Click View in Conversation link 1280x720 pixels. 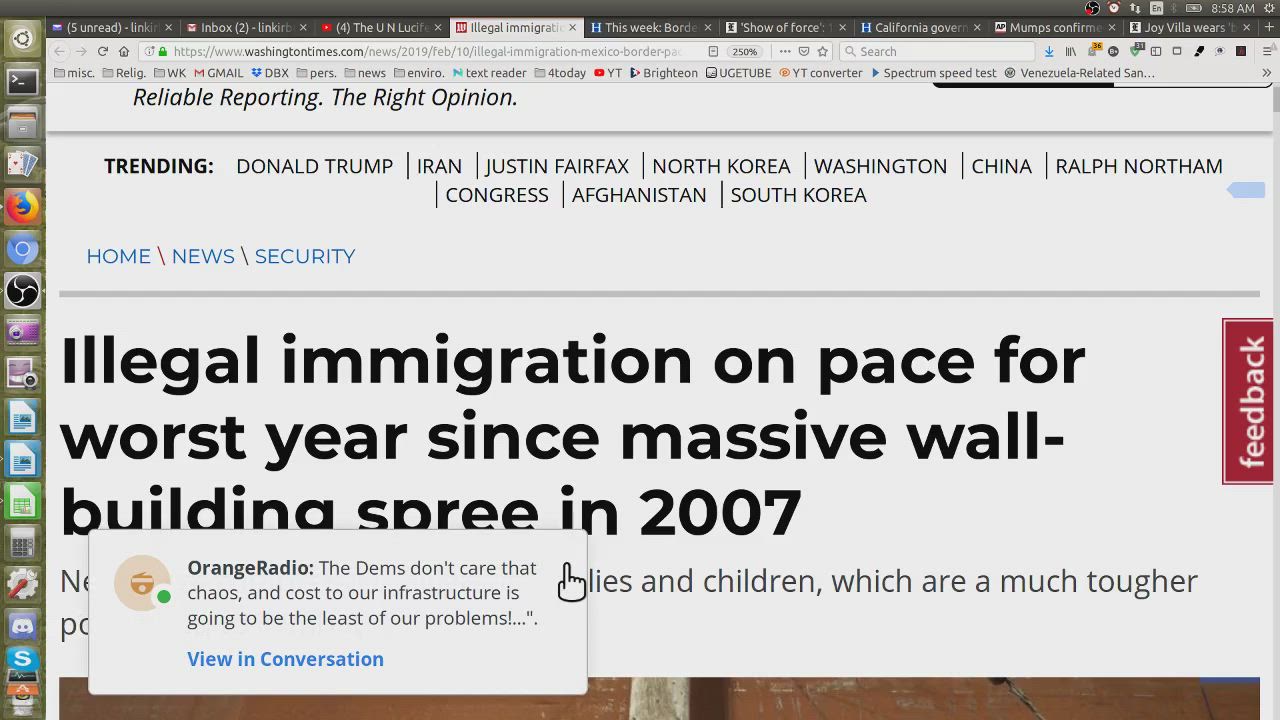point(285,659)
